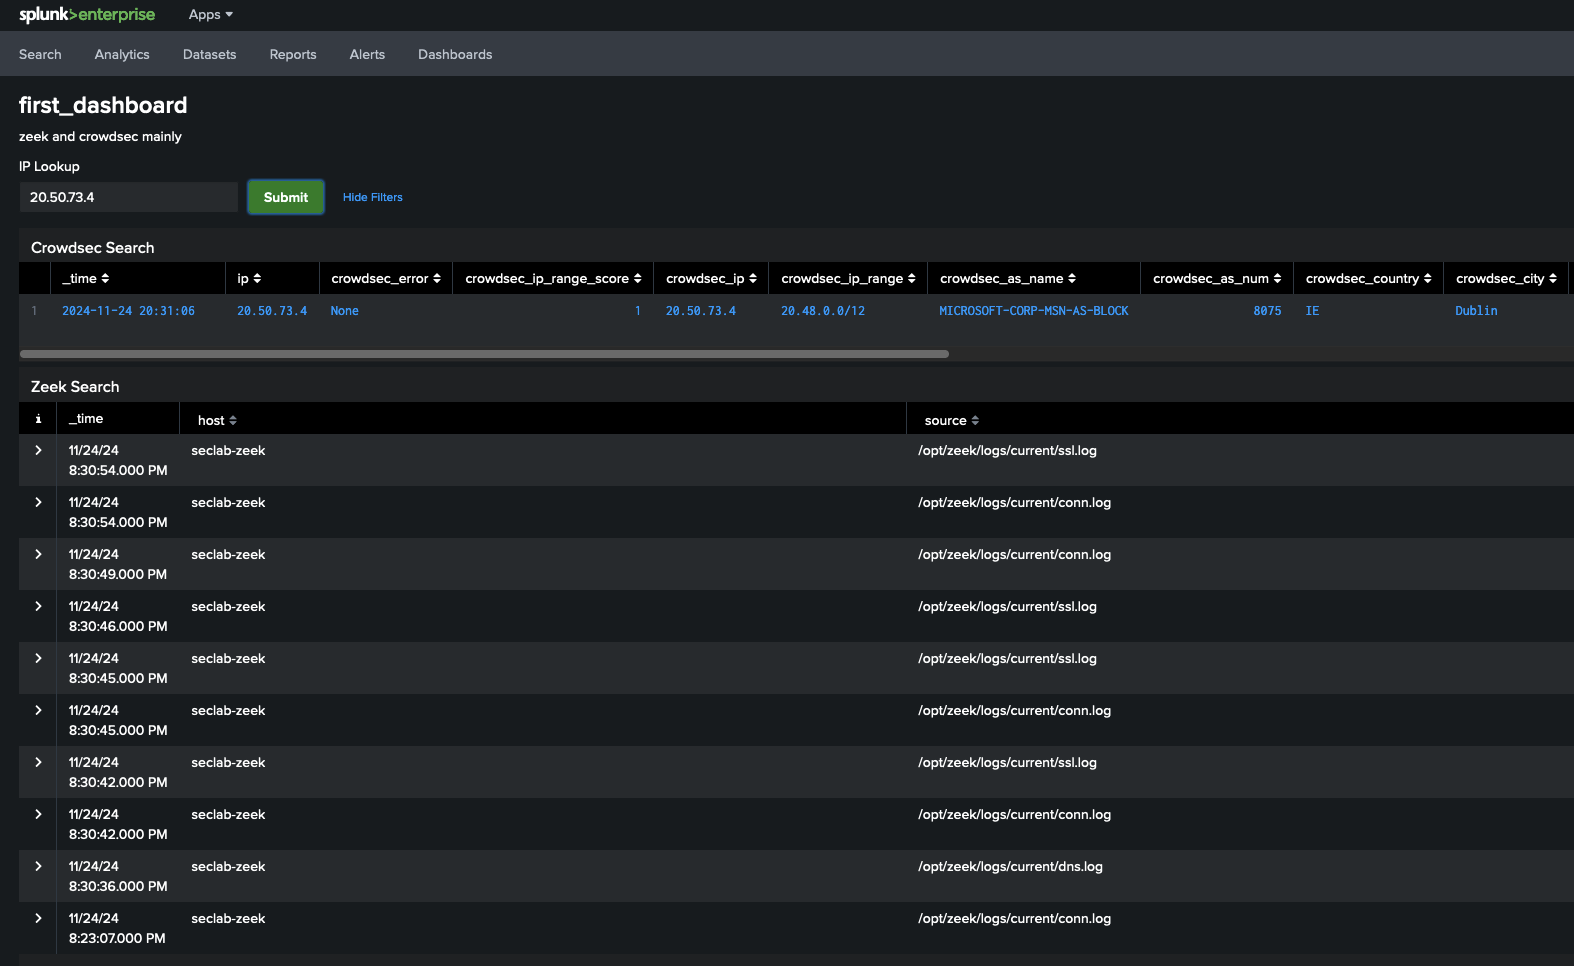Click timestamp 2024-11-24 20:31:06 cell

click(x=128, y=311)
